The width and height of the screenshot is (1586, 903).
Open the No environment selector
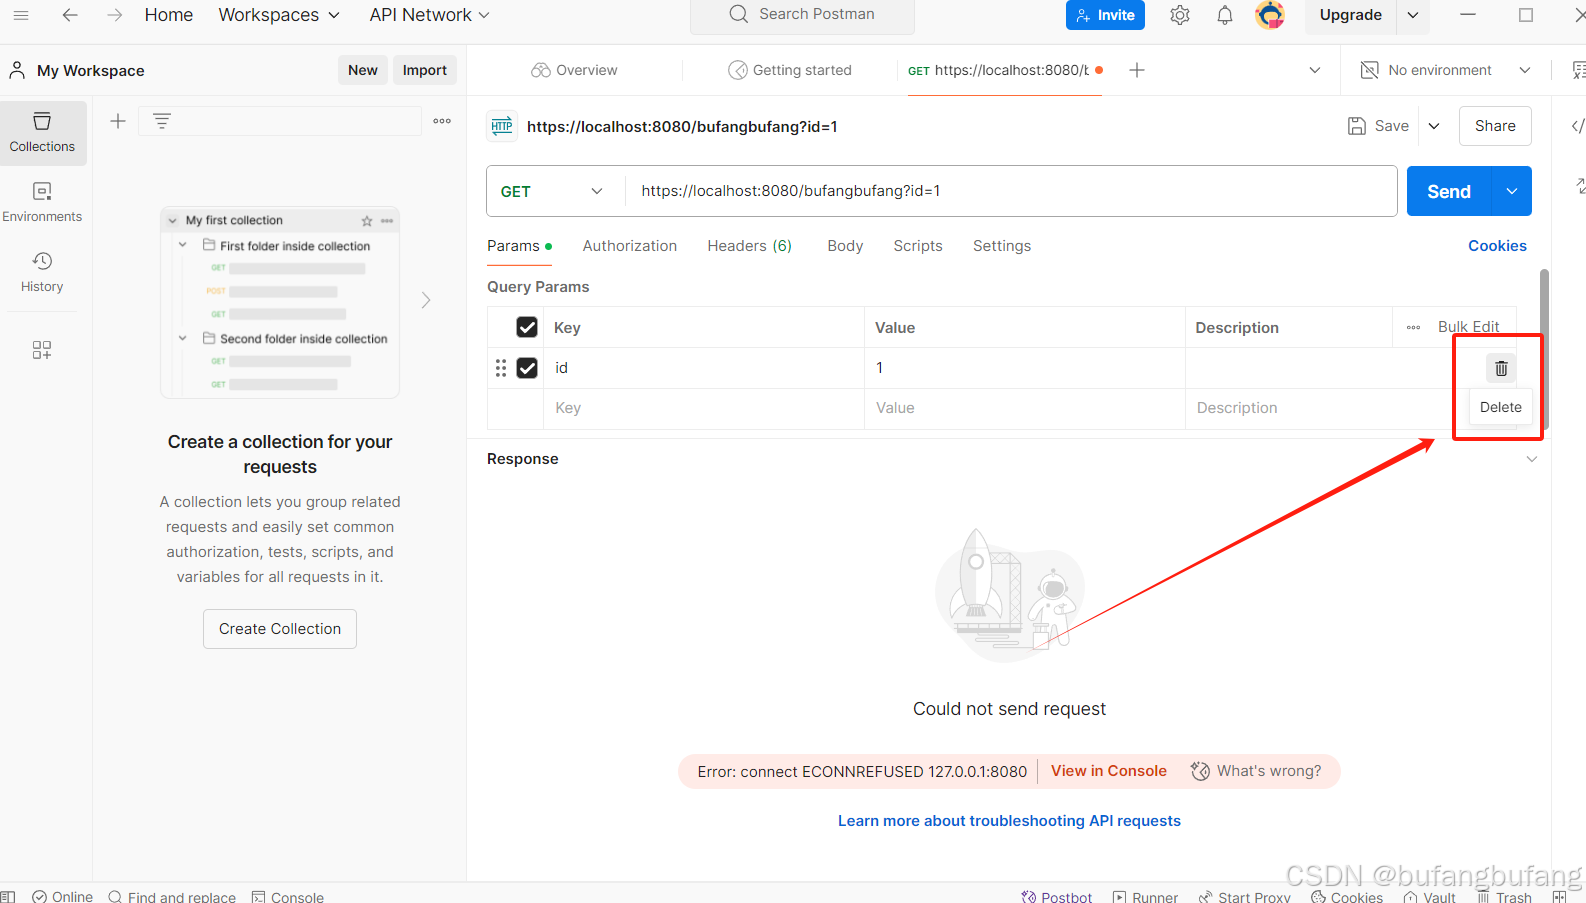tap(1446, 70)
